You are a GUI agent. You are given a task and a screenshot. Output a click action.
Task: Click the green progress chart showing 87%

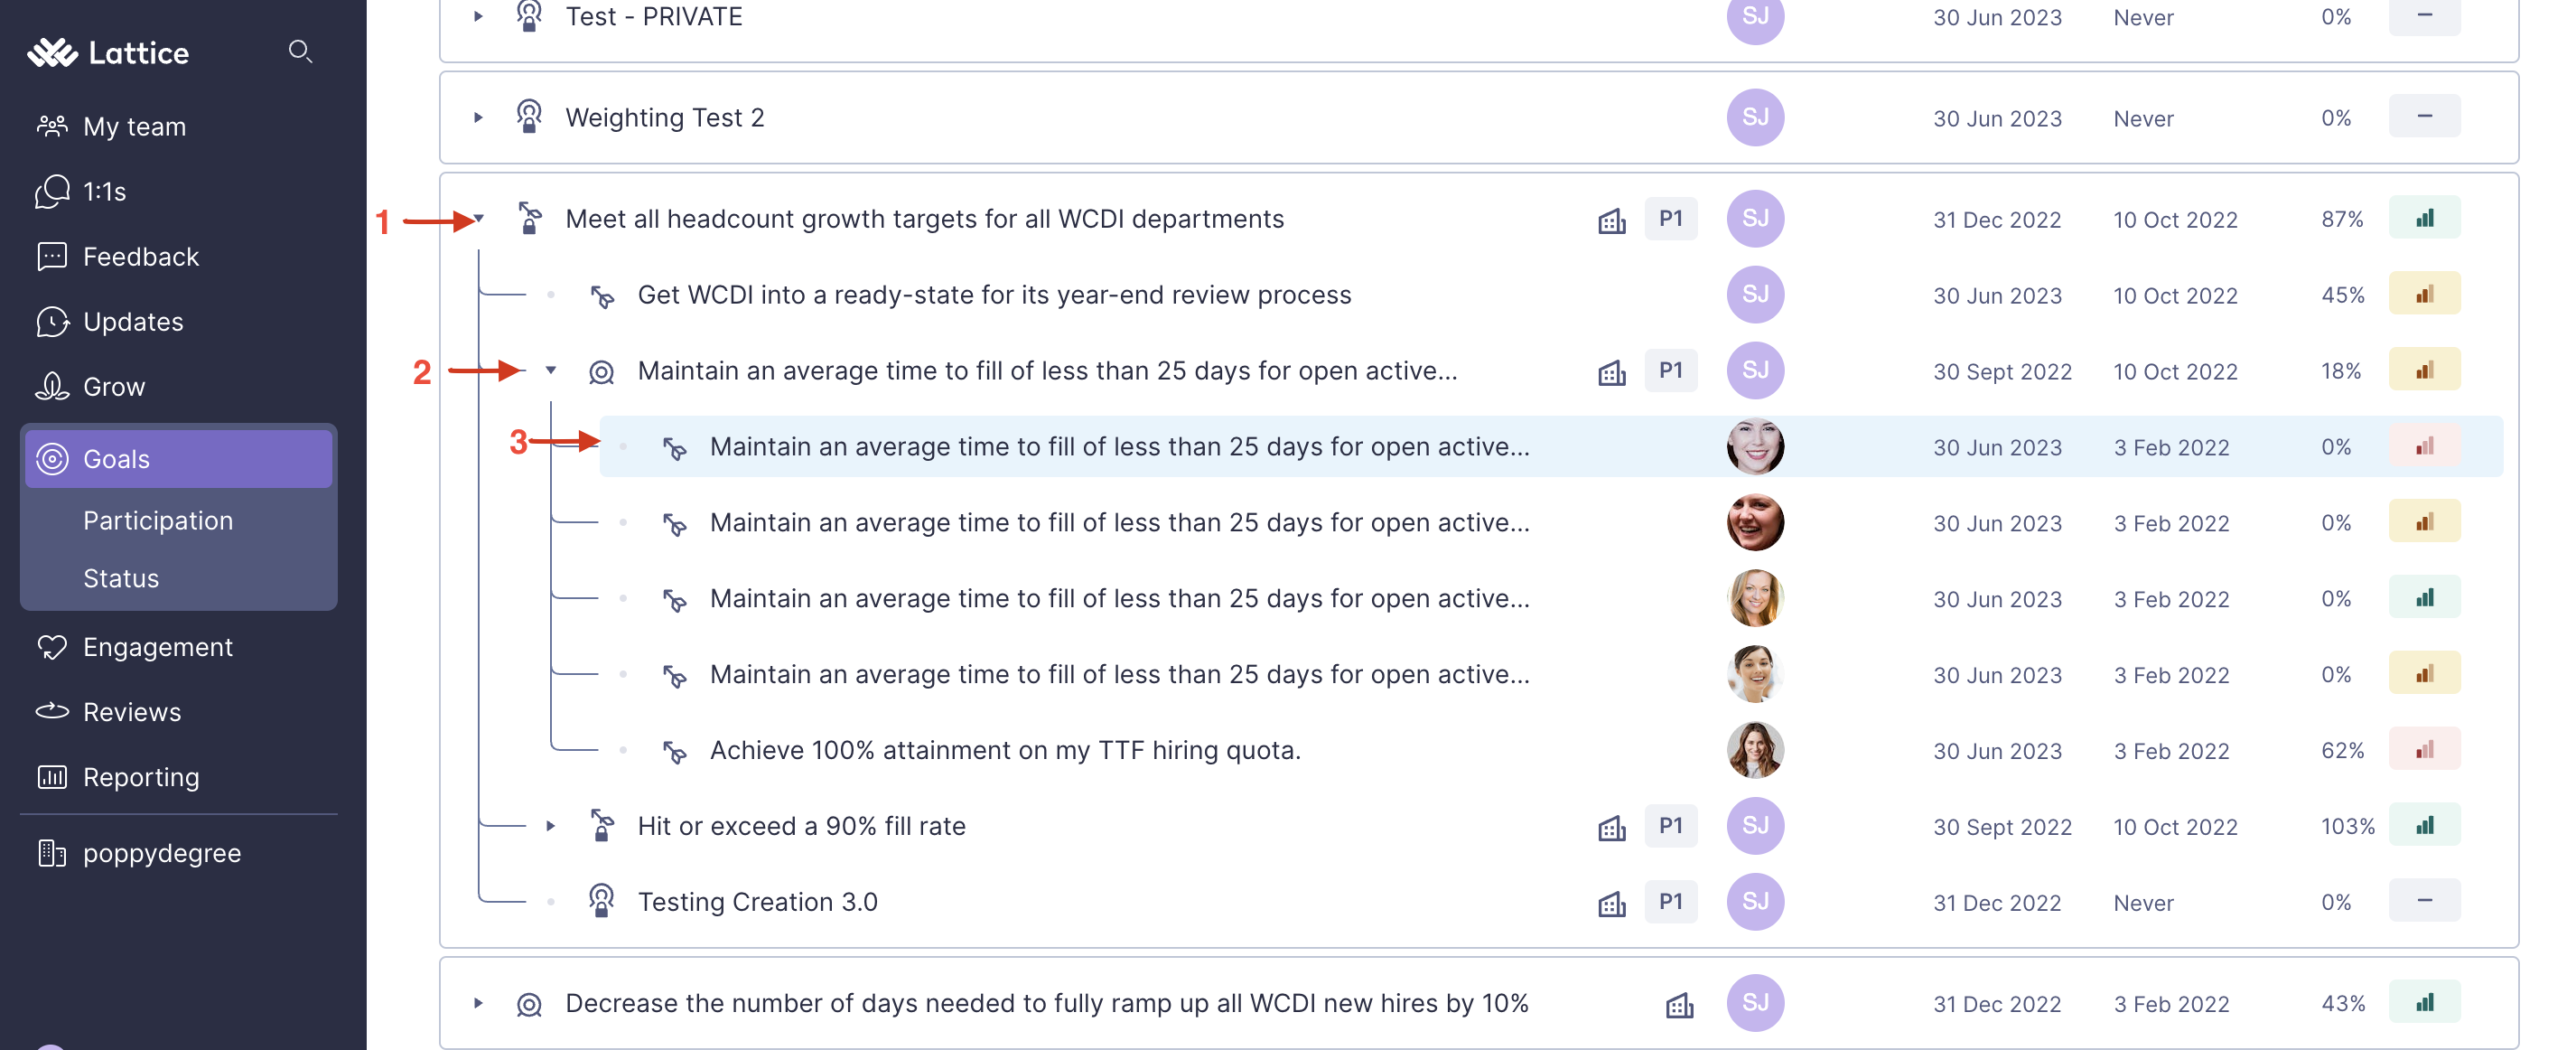coord(2424,217)
